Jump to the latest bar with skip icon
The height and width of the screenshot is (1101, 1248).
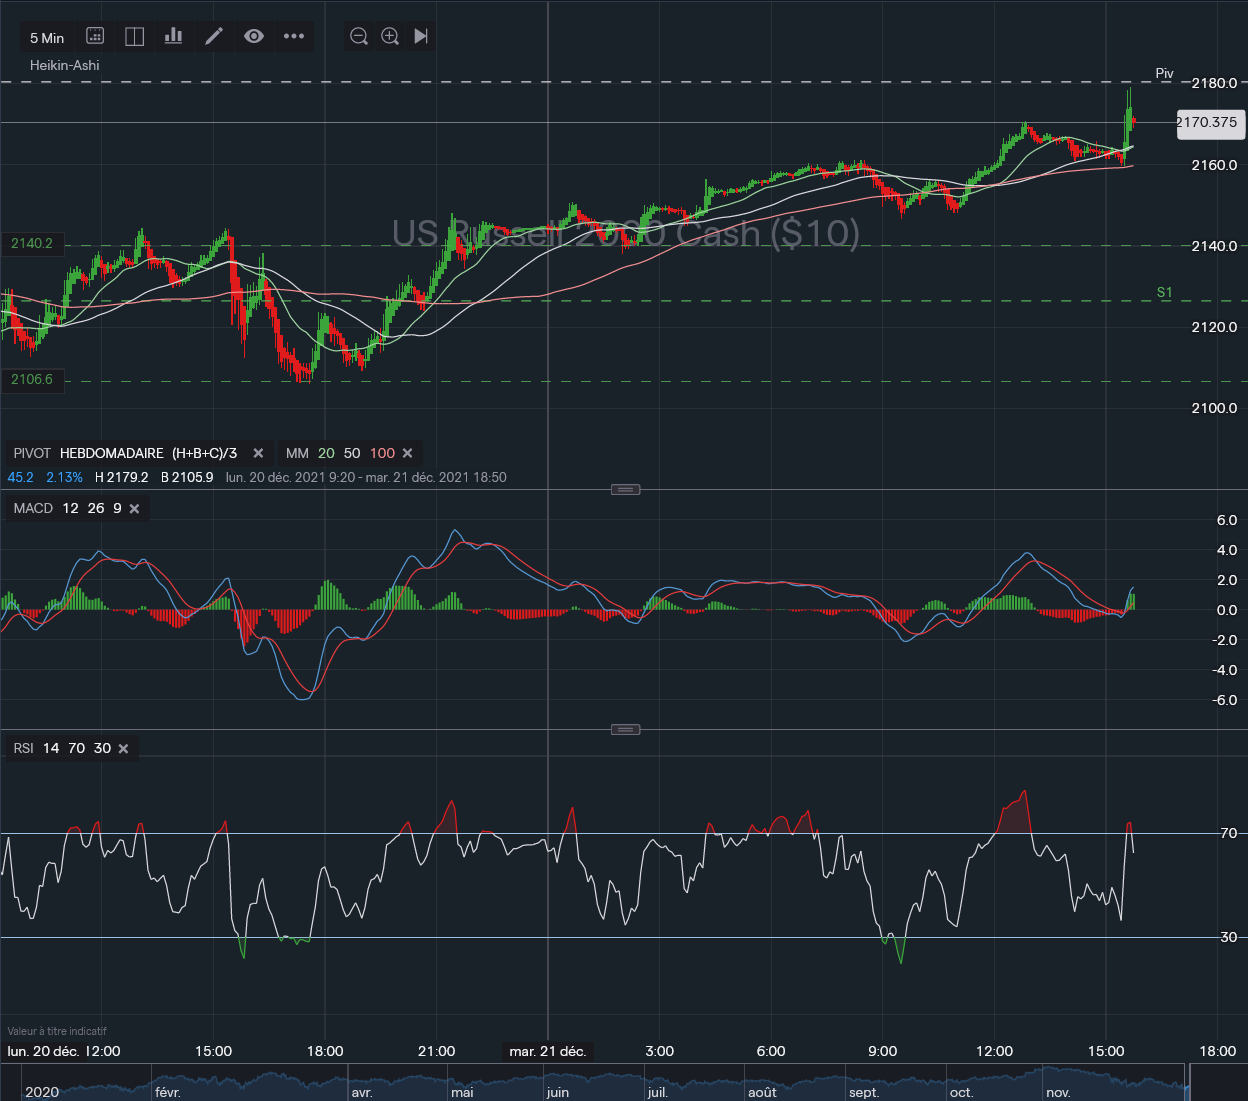tap(421, 36)
